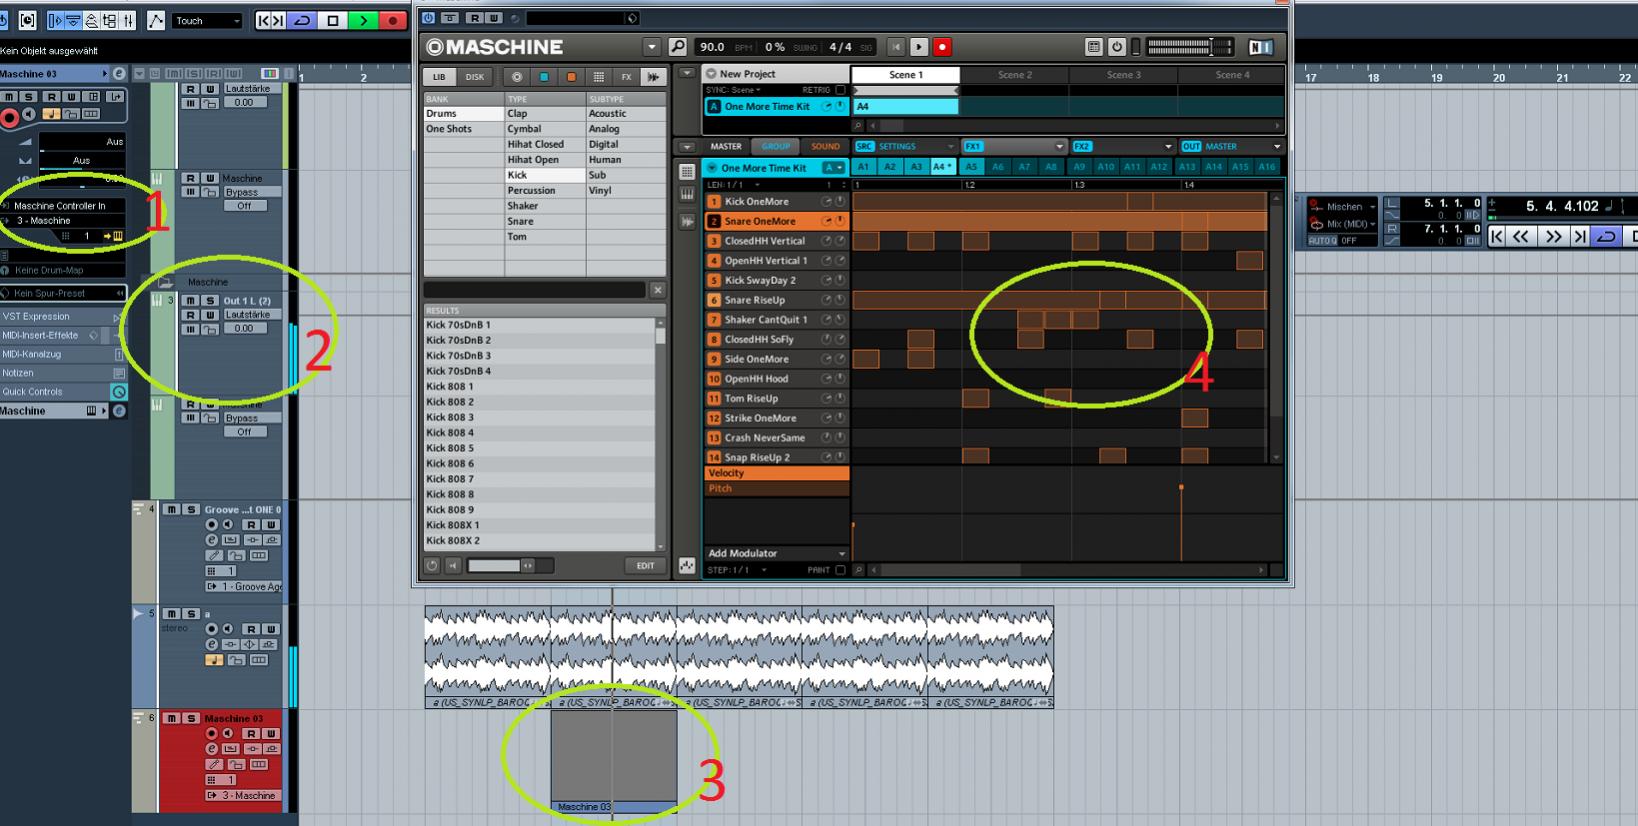Open the SYNC: Scene dropdown
The height and width of the screenshot is (826, 1638).
pos(733,90)
